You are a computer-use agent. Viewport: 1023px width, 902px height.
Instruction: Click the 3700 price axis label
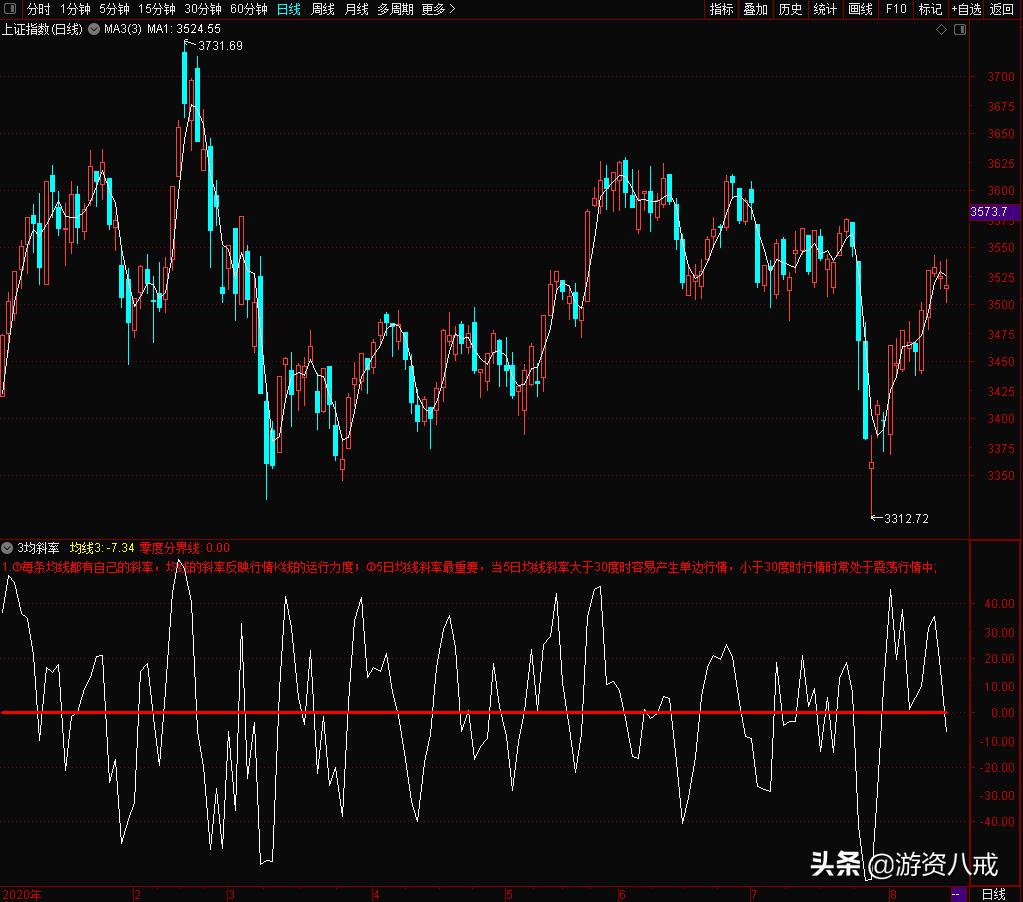[1001, 77]
